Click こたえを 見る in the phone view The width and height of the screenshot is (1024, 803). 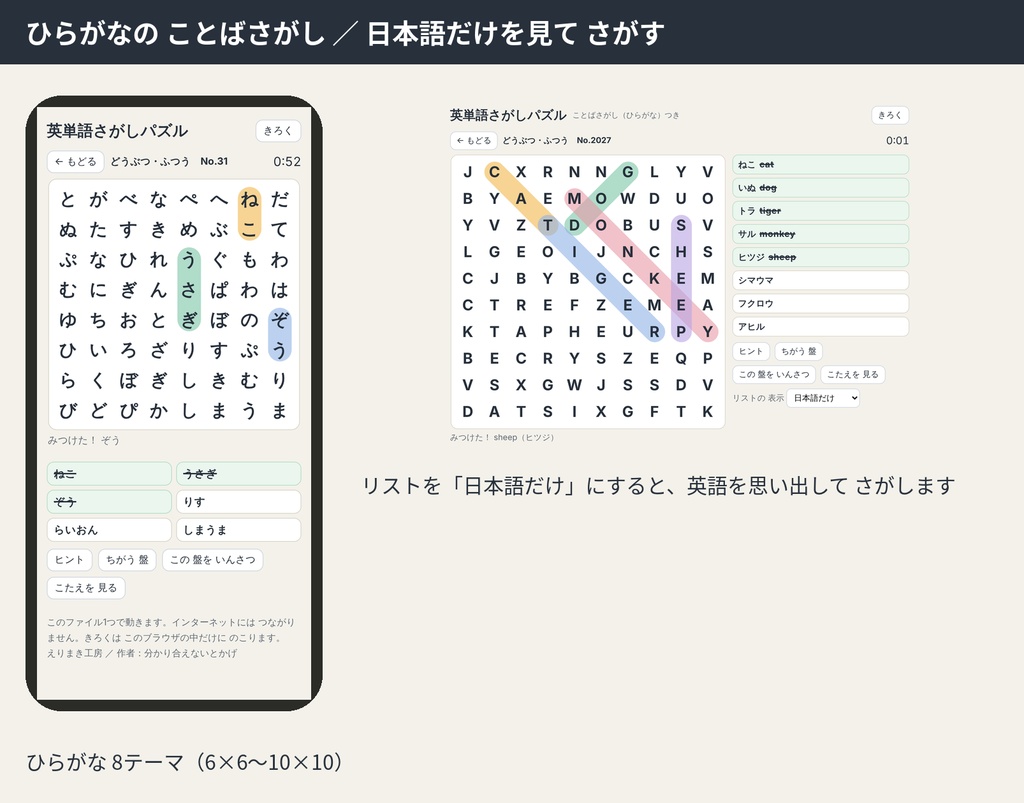click(86, 588)
